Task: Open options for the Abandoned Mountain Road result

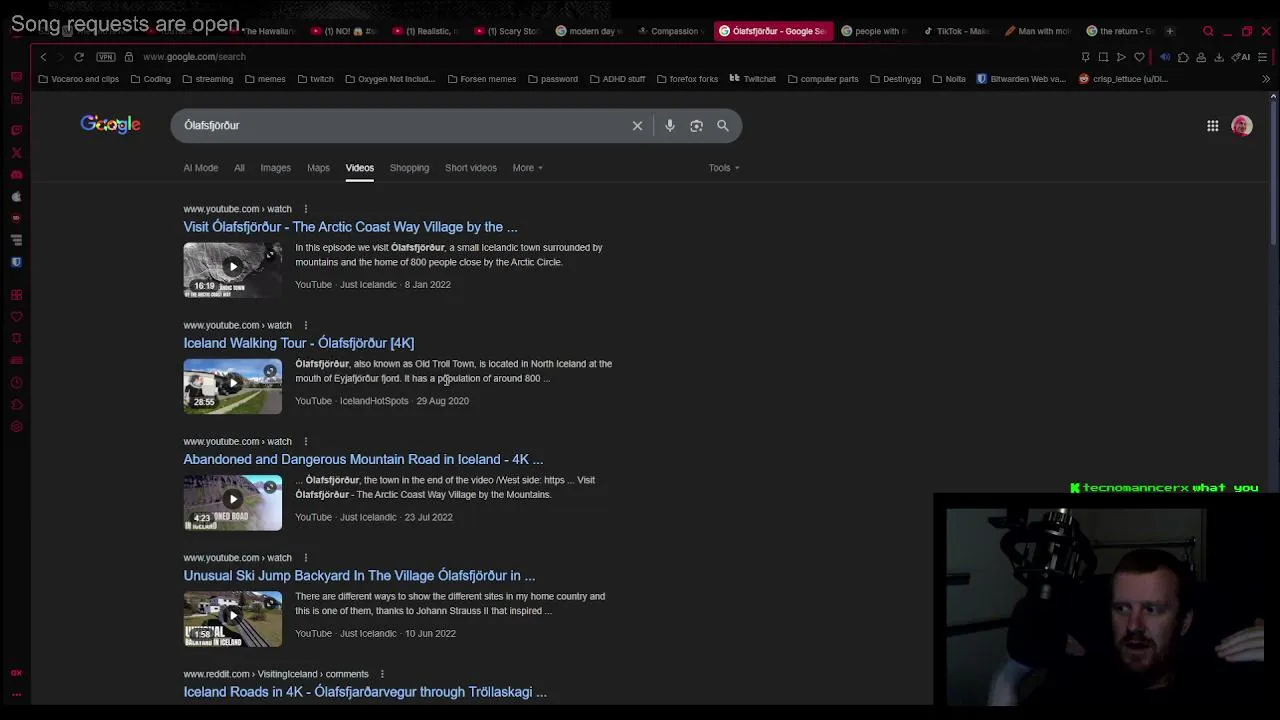Action: point(306,441)
